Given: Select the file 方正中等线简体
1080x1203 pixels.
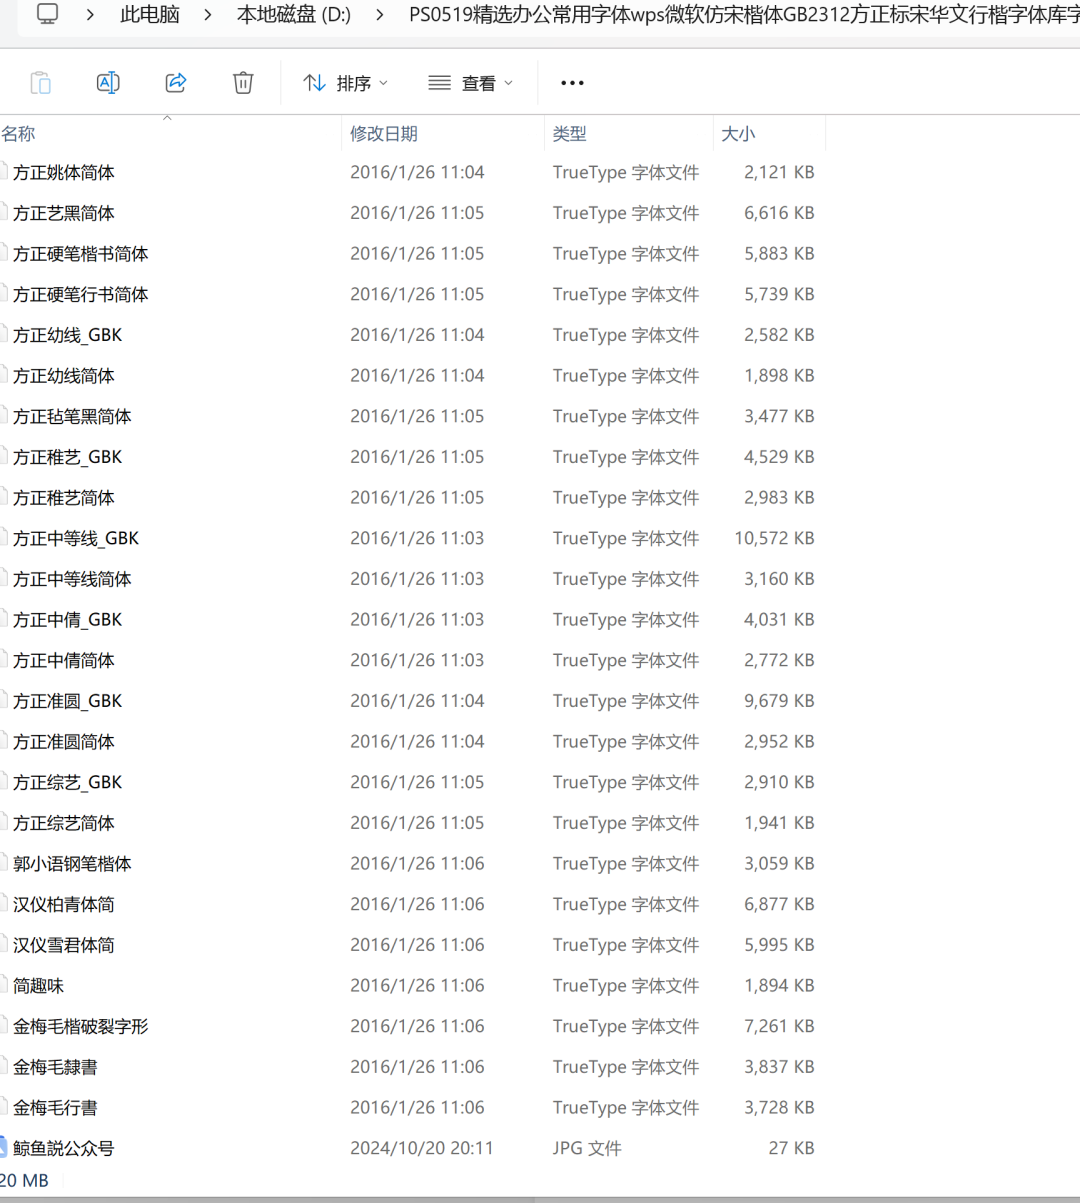Looking at the screenshot, I should pos(72,579).
